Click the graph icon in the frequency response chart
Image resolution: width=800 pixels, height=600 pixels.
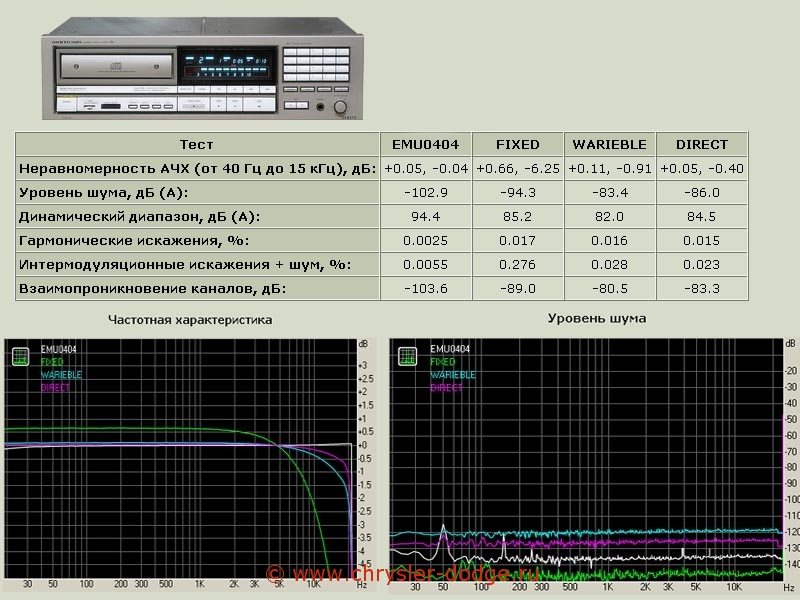[20, 356]
